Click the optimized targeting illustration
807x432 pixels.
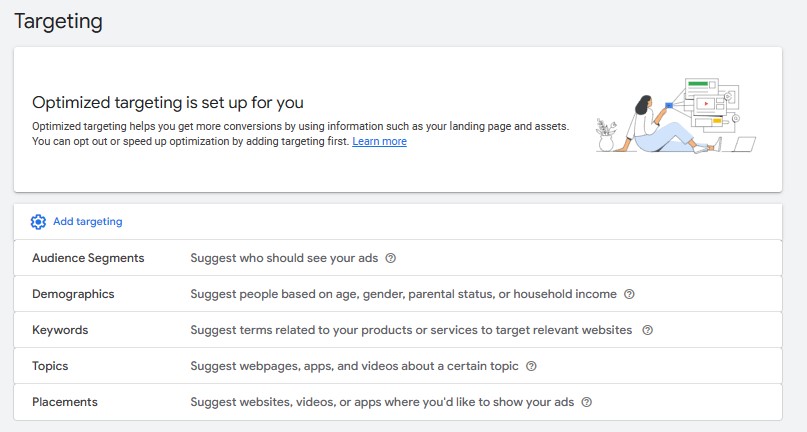coord(674,116)
